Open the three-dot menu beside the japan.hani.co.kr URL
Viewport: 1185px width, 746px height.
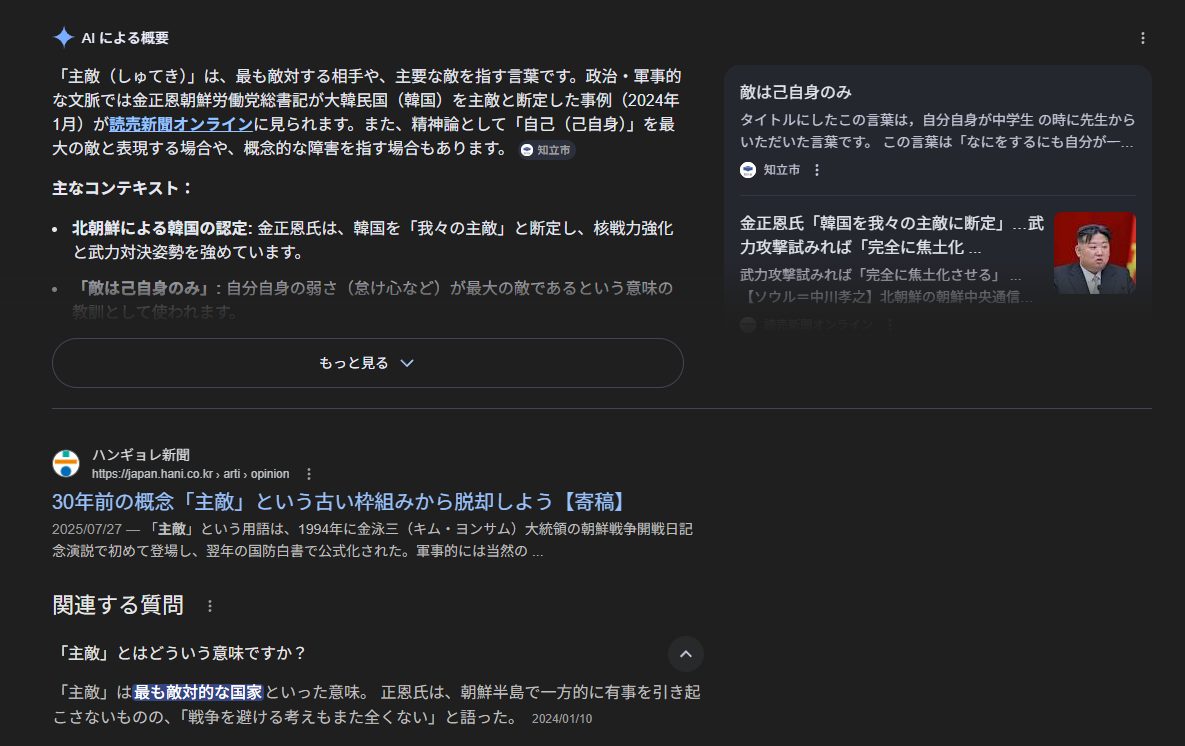[x=309, y=474]
